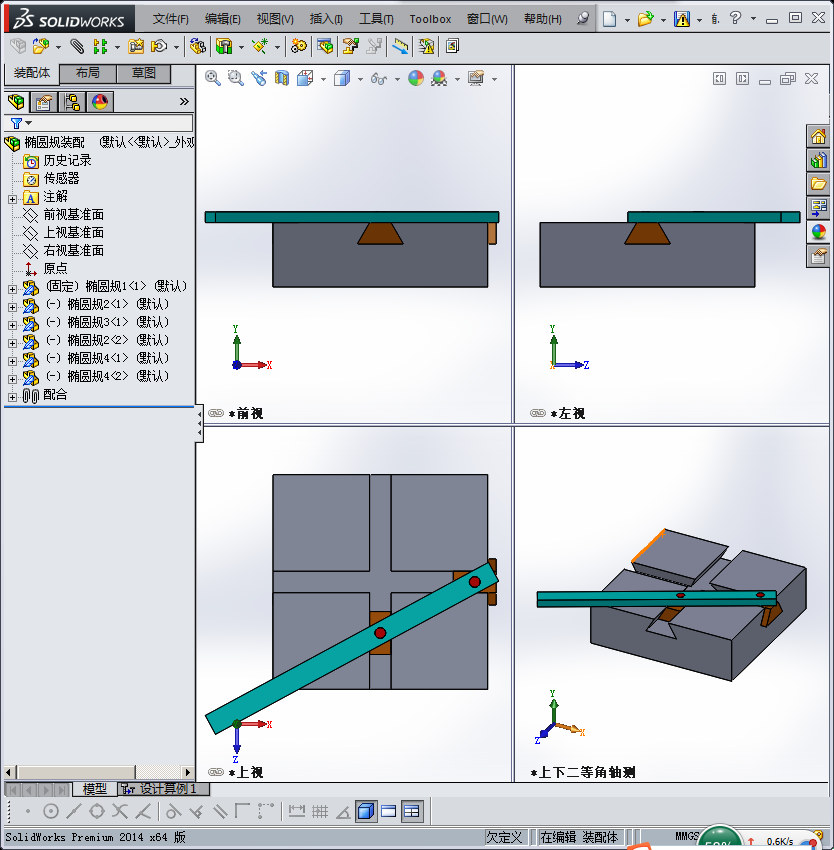Switch to the 布局 tab
Screen dimensions: 834x850
click(87, 73)
